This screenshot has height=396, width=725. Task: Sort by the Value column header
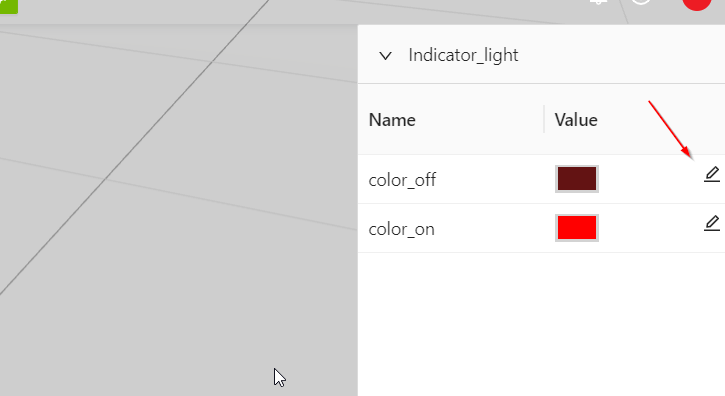click(x=576, y=120)
